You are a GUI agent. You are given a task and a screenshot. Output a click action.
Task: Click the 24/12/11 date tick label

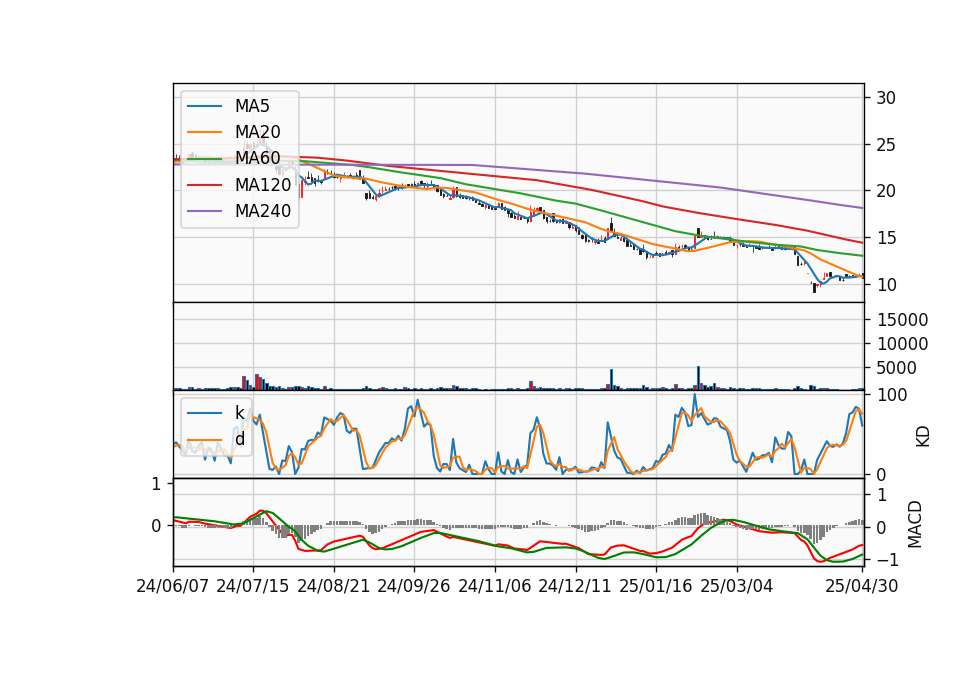575,586
